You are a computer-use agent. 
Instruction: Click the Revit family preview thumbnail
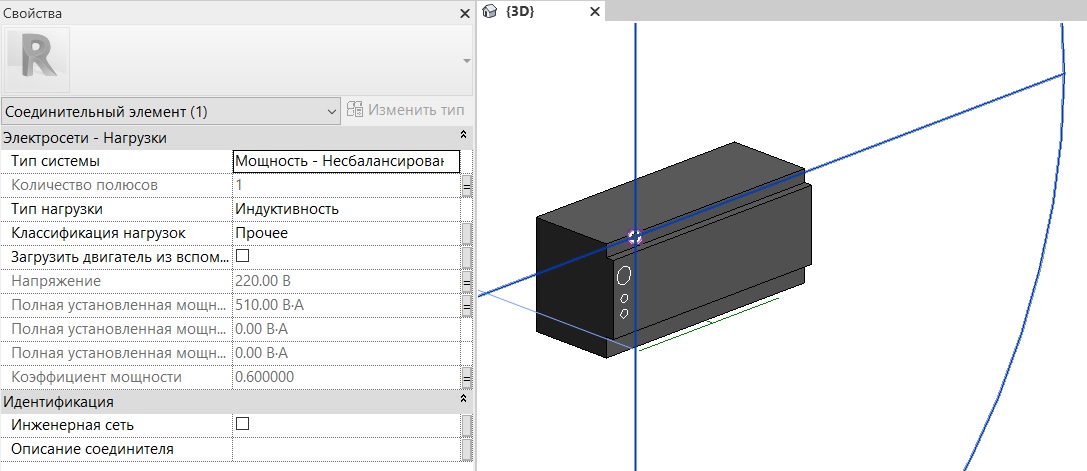click(37, 60)
